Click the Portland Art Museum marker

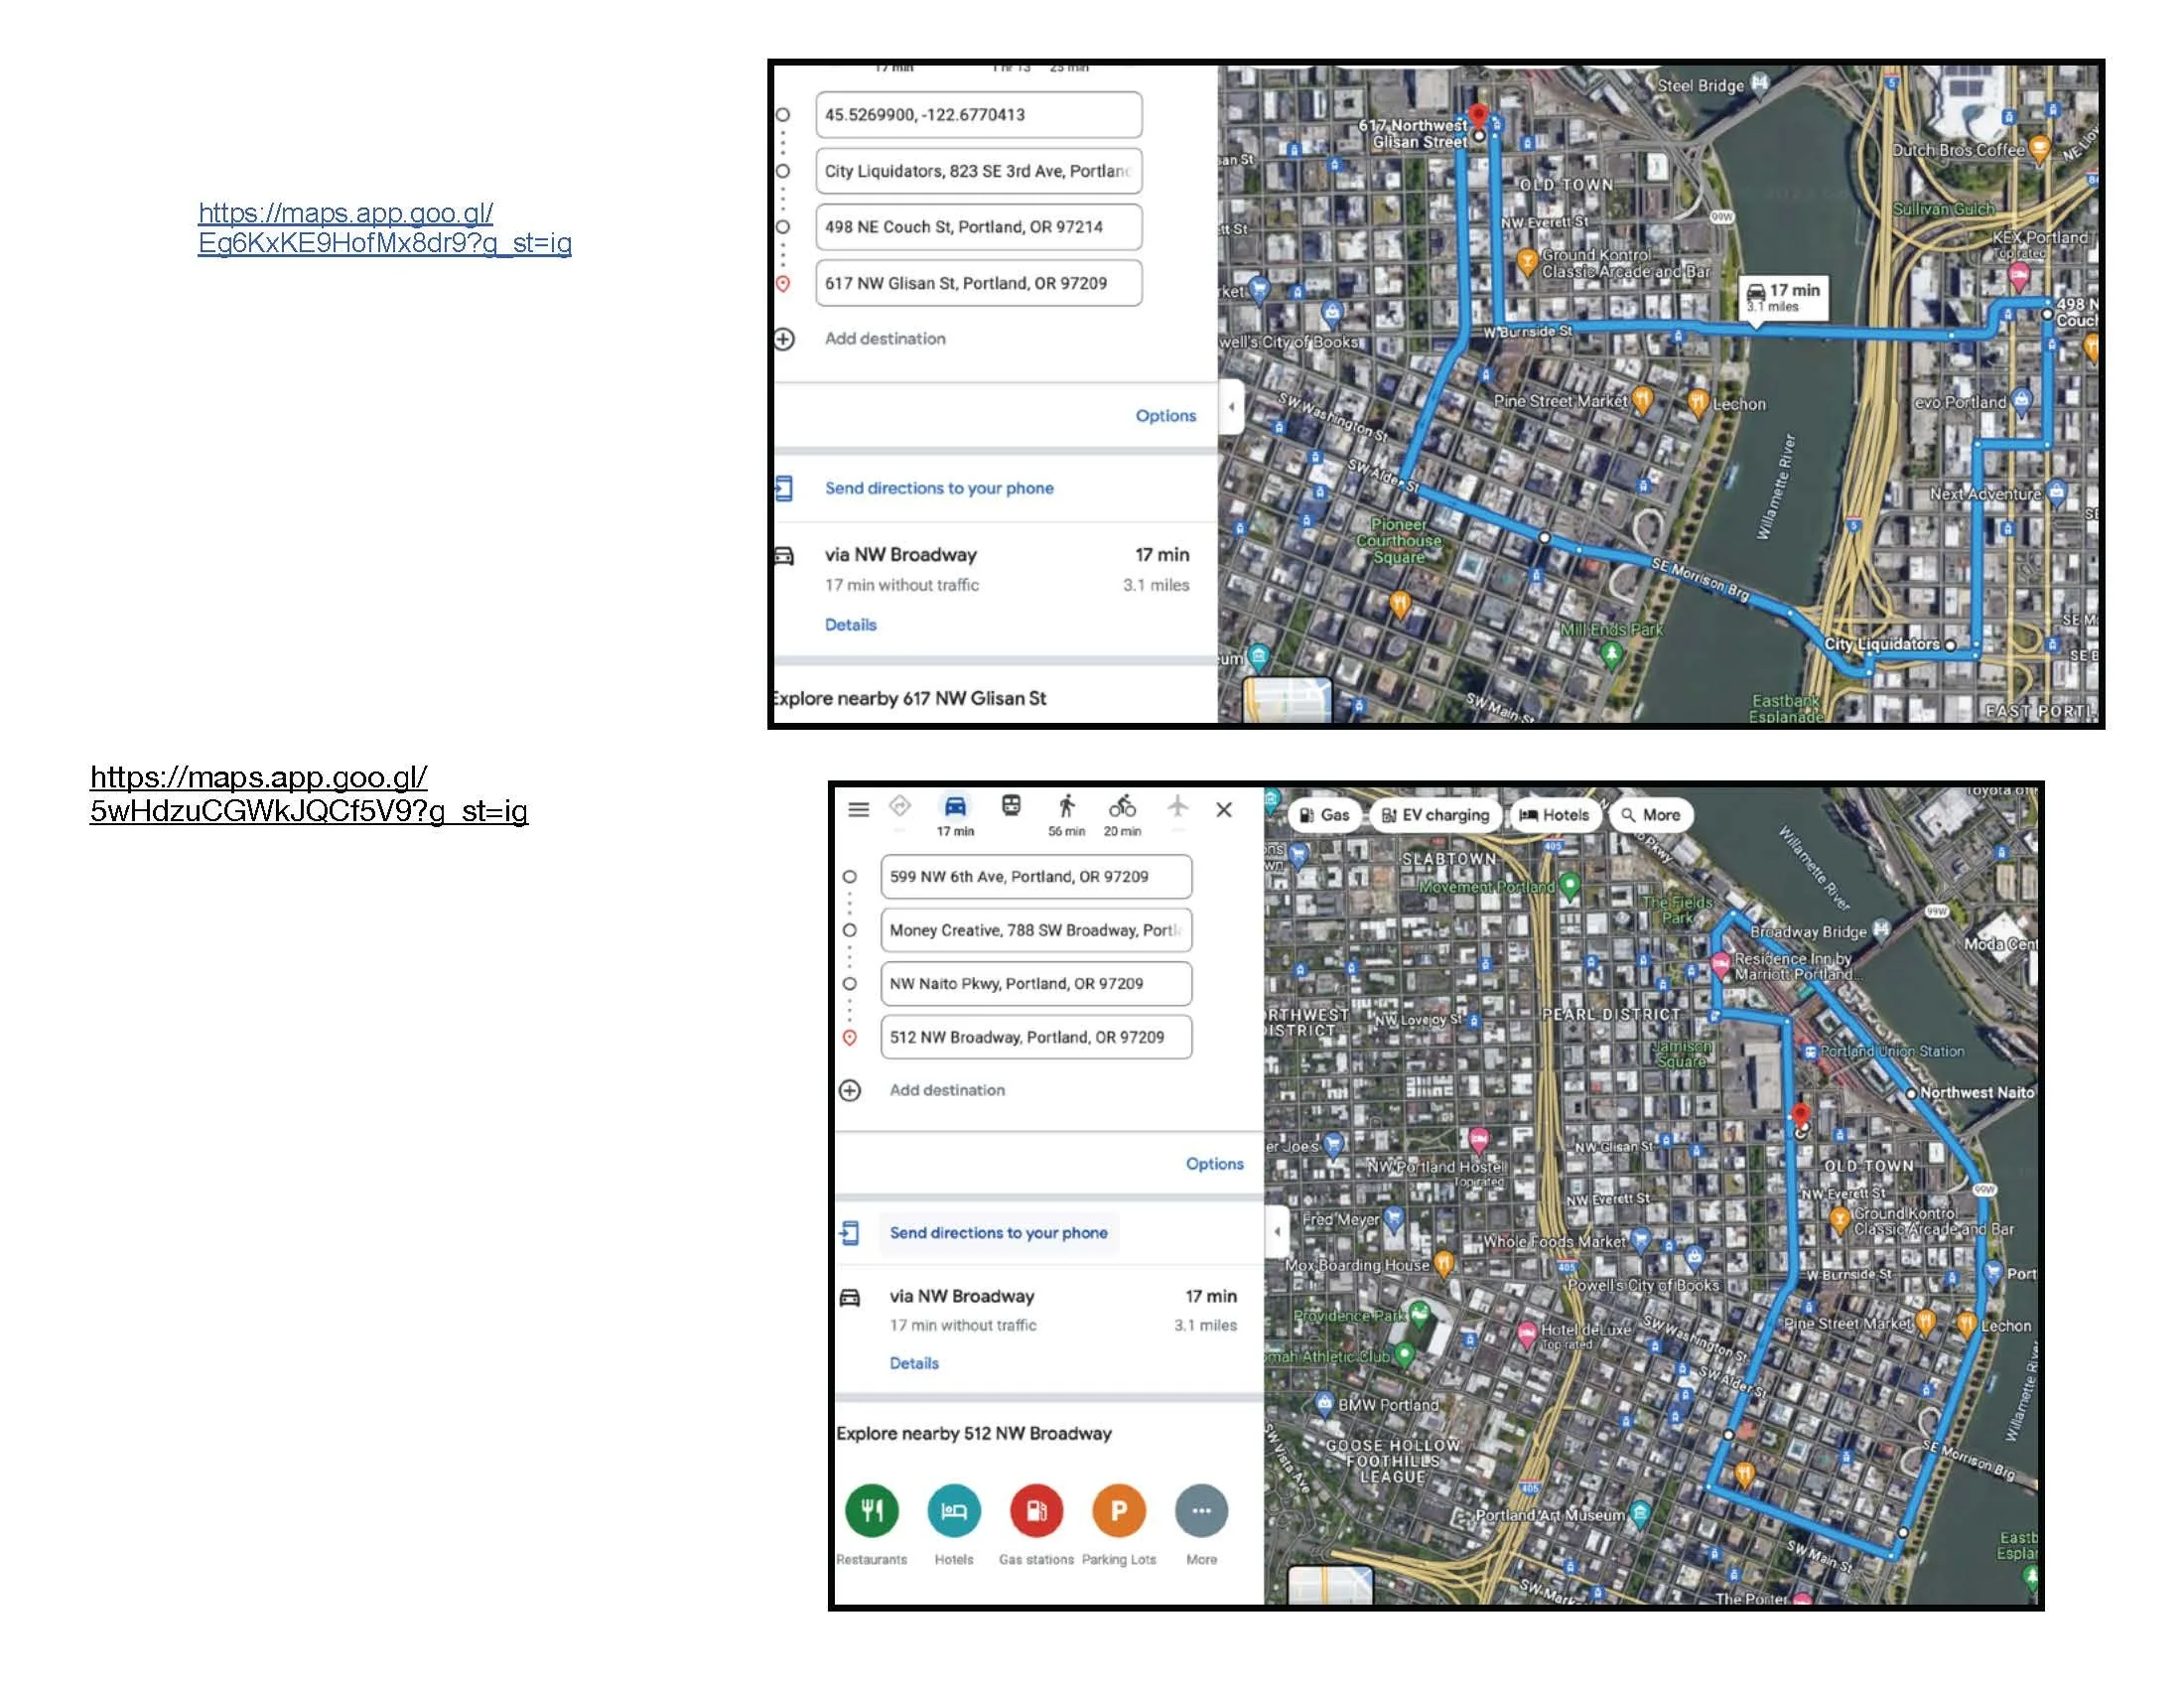(x=1640, y=1514)
